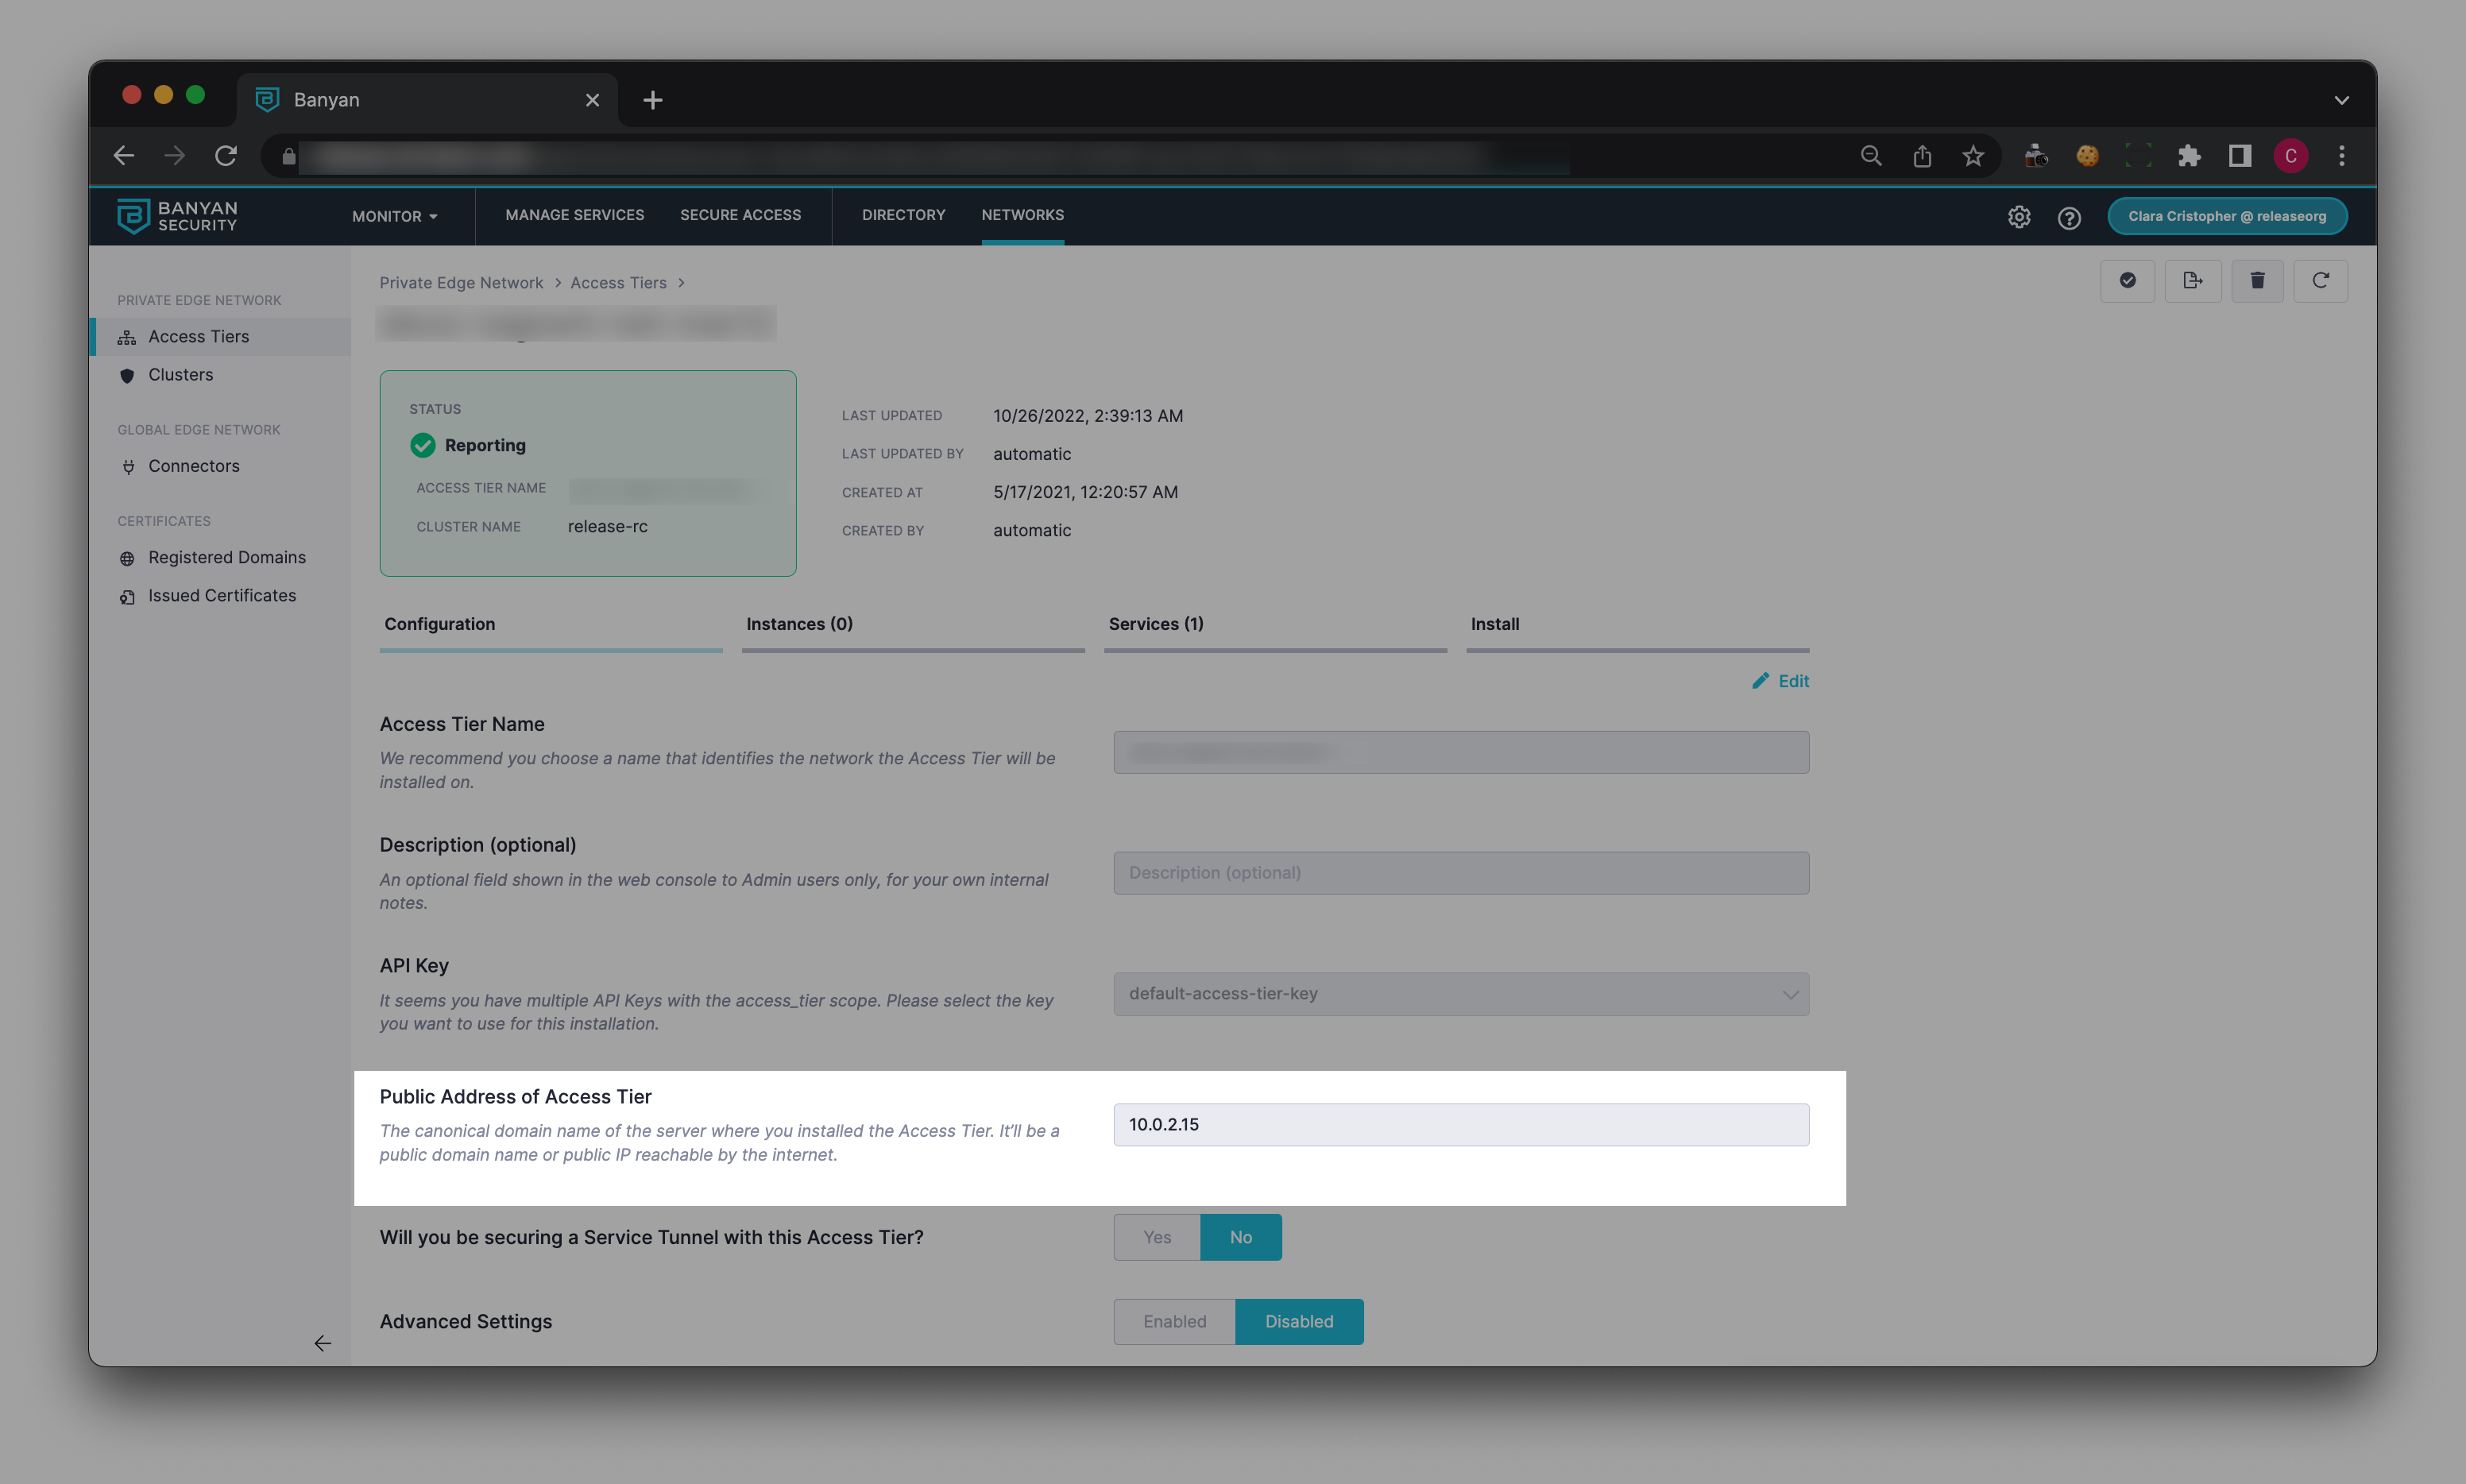The width and height of the screenshot is (2466, 1484).
Task: Open Connectors in the sidebar
Action: click(x=221, y=466)
